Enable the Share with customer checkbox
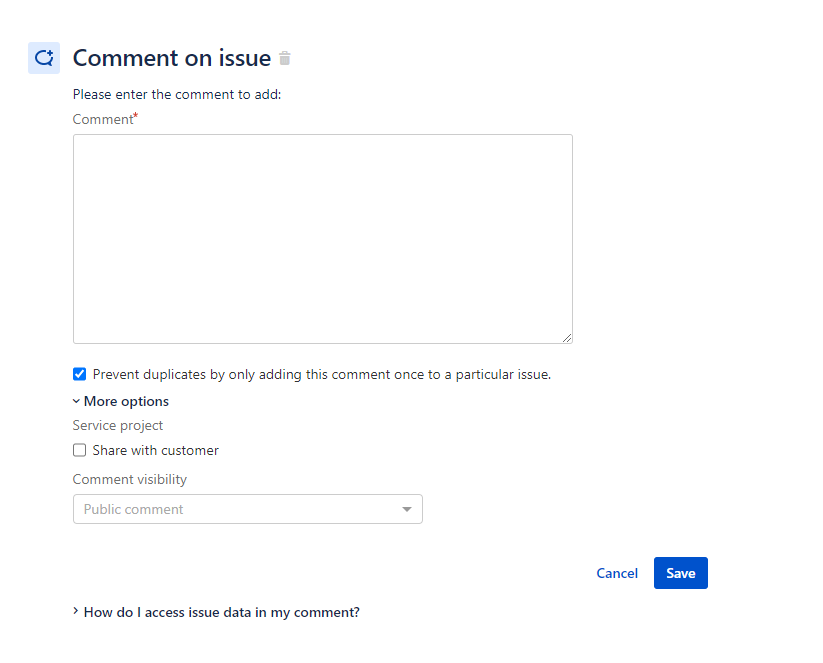 tap(80, 450)
